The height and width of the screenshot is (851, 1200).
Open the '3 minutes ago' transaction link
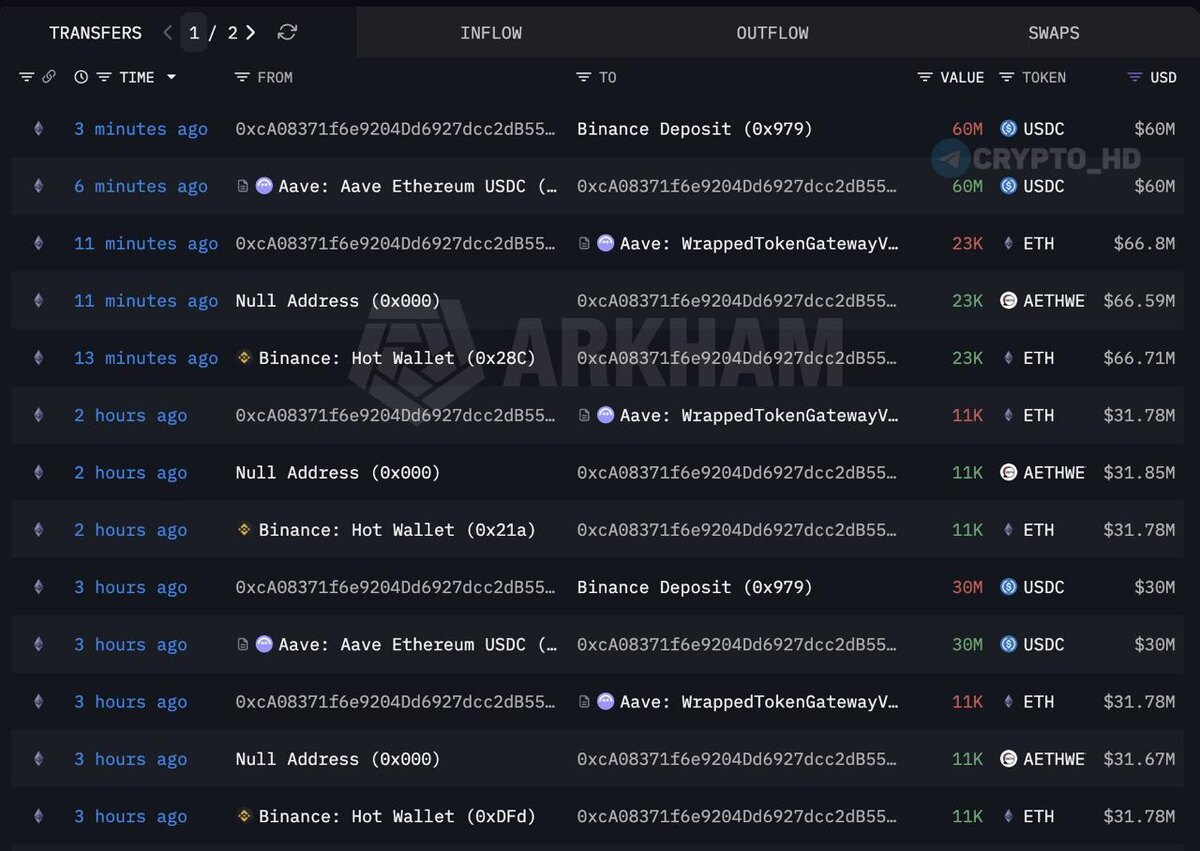tap(141, 129)
